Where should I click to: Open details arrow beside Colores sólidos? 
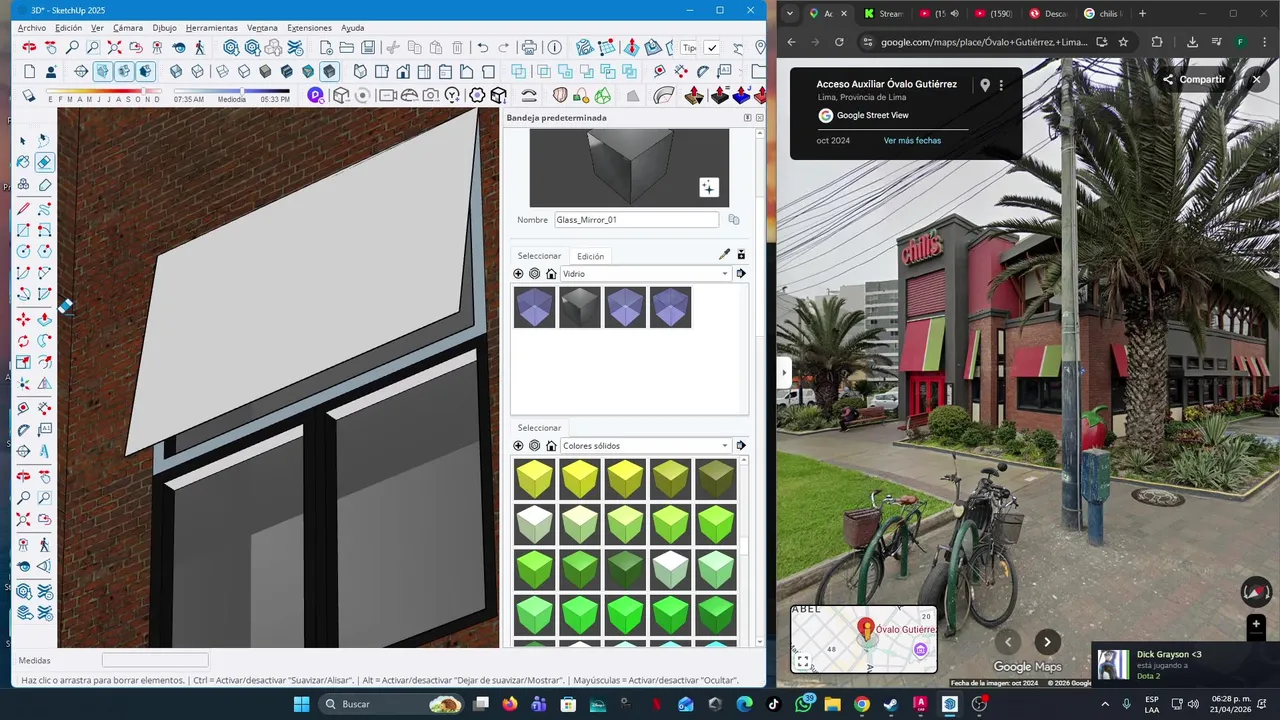[741, 446]
